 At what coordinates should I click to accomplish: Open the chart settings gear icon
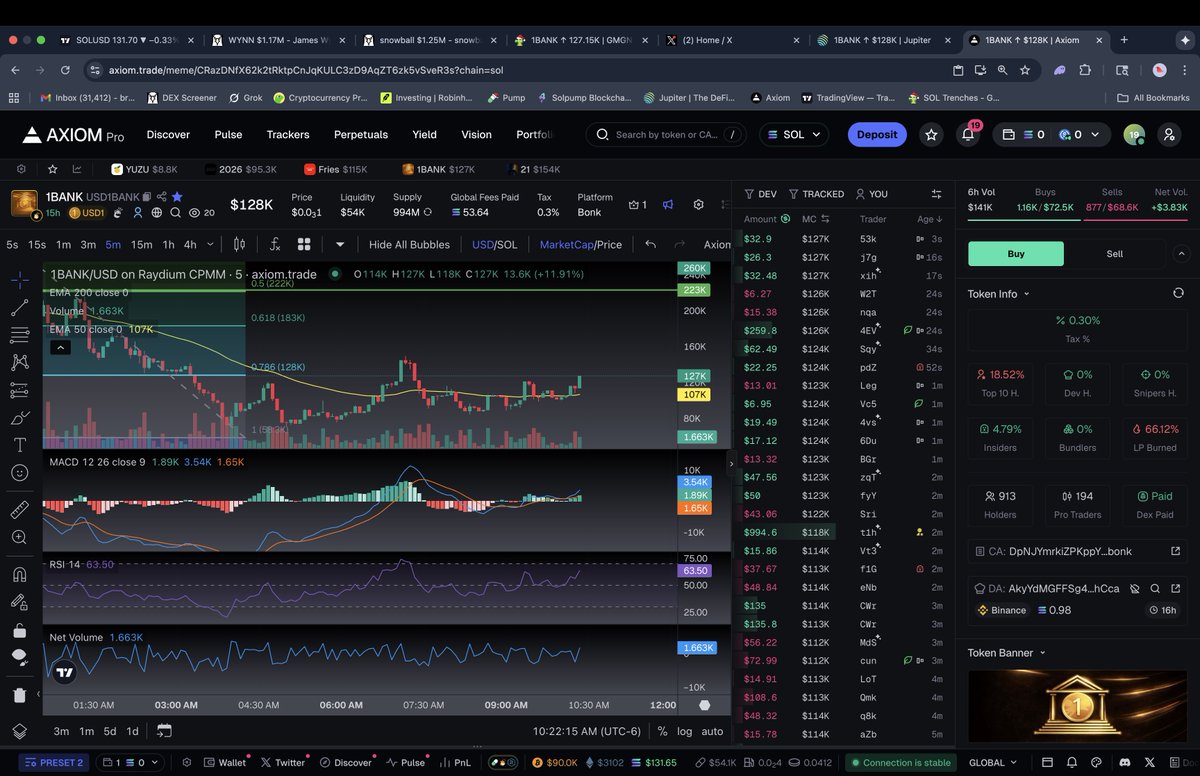pos(698,204)
